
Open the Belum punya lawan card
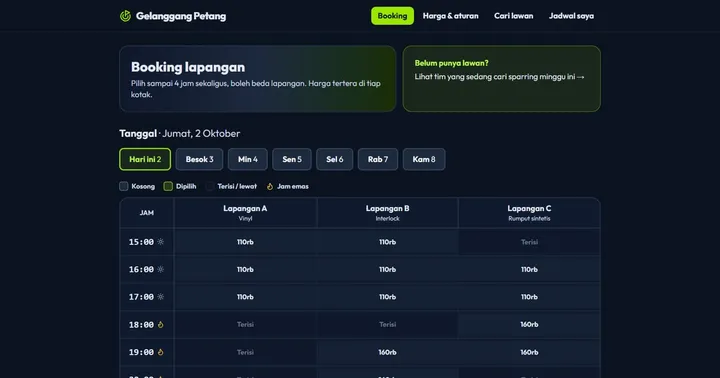pos(501,79)
